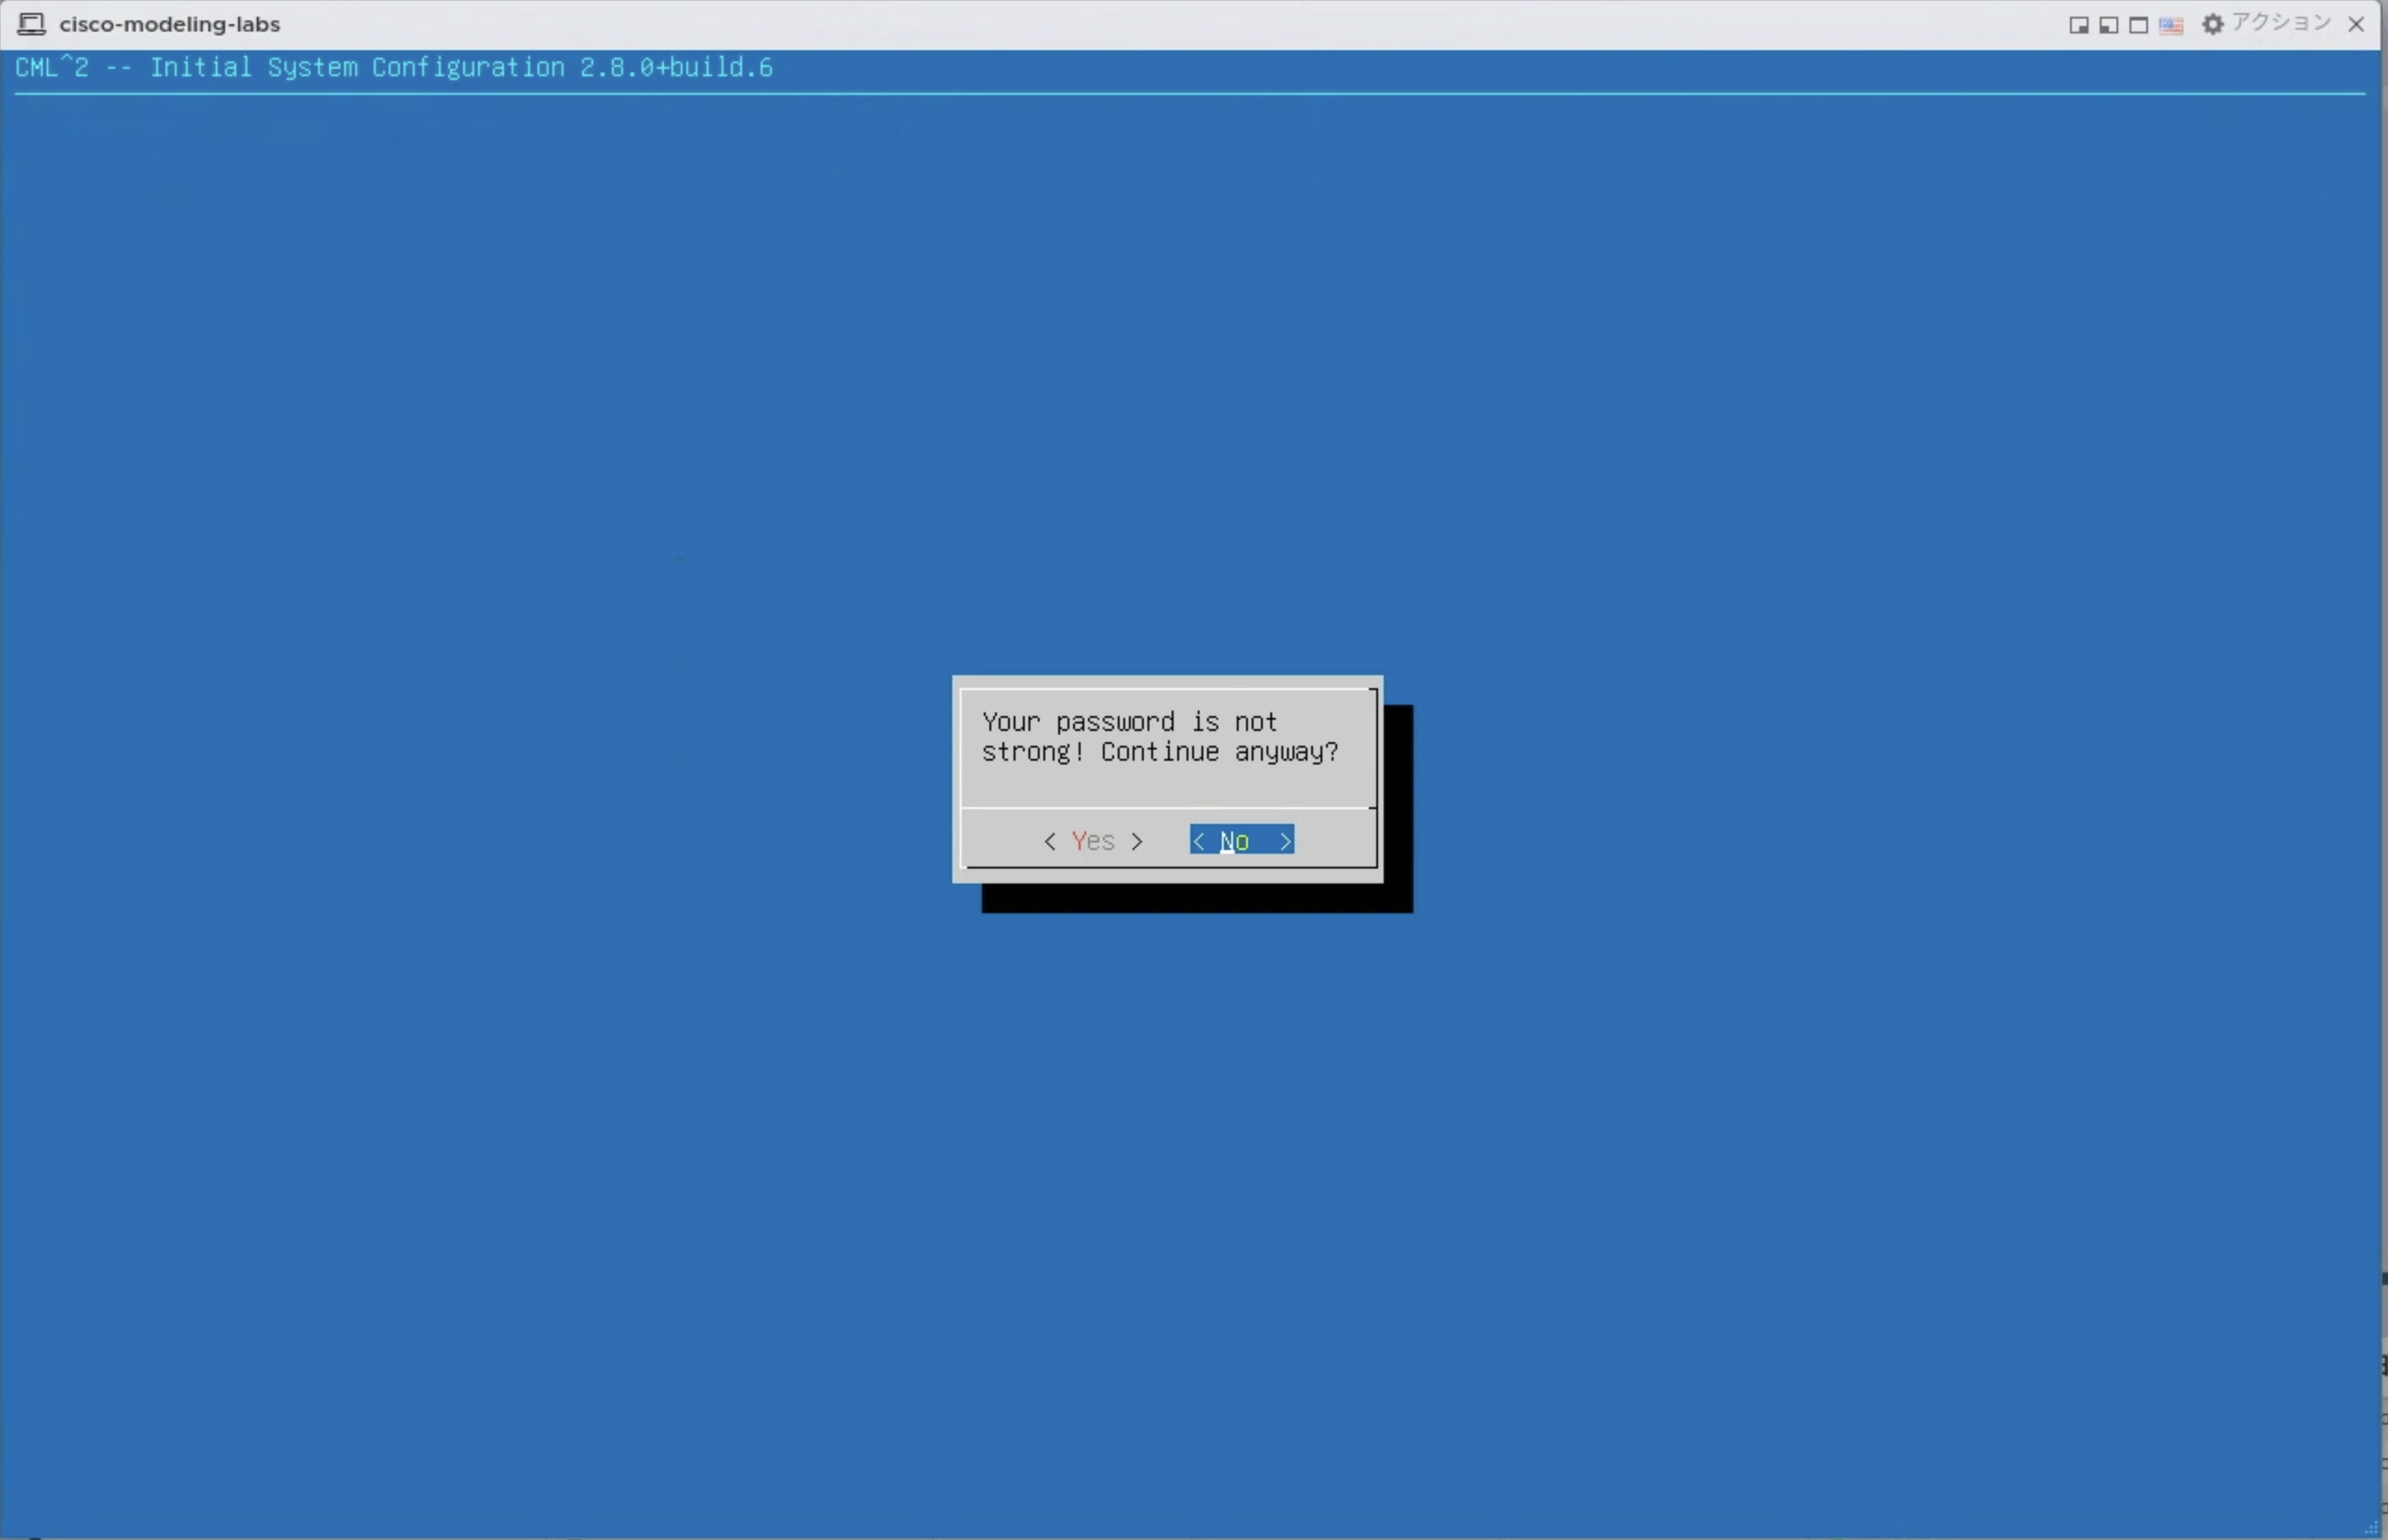Dock console to bottom-right corner size icon
The width and height of the screenshot is (2388, 1540).
tap(2078, 25)
